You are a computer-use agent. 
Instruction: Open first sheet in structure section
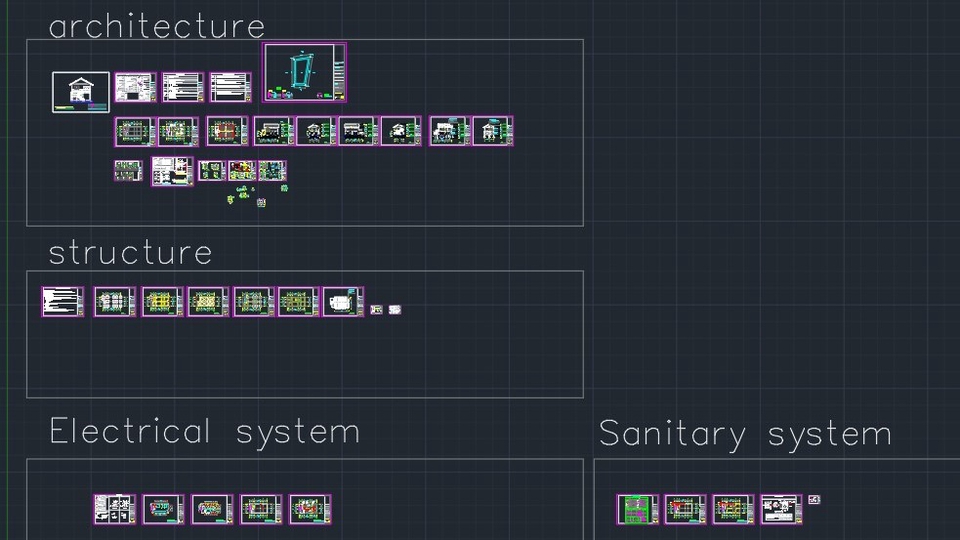pos(63,302)
